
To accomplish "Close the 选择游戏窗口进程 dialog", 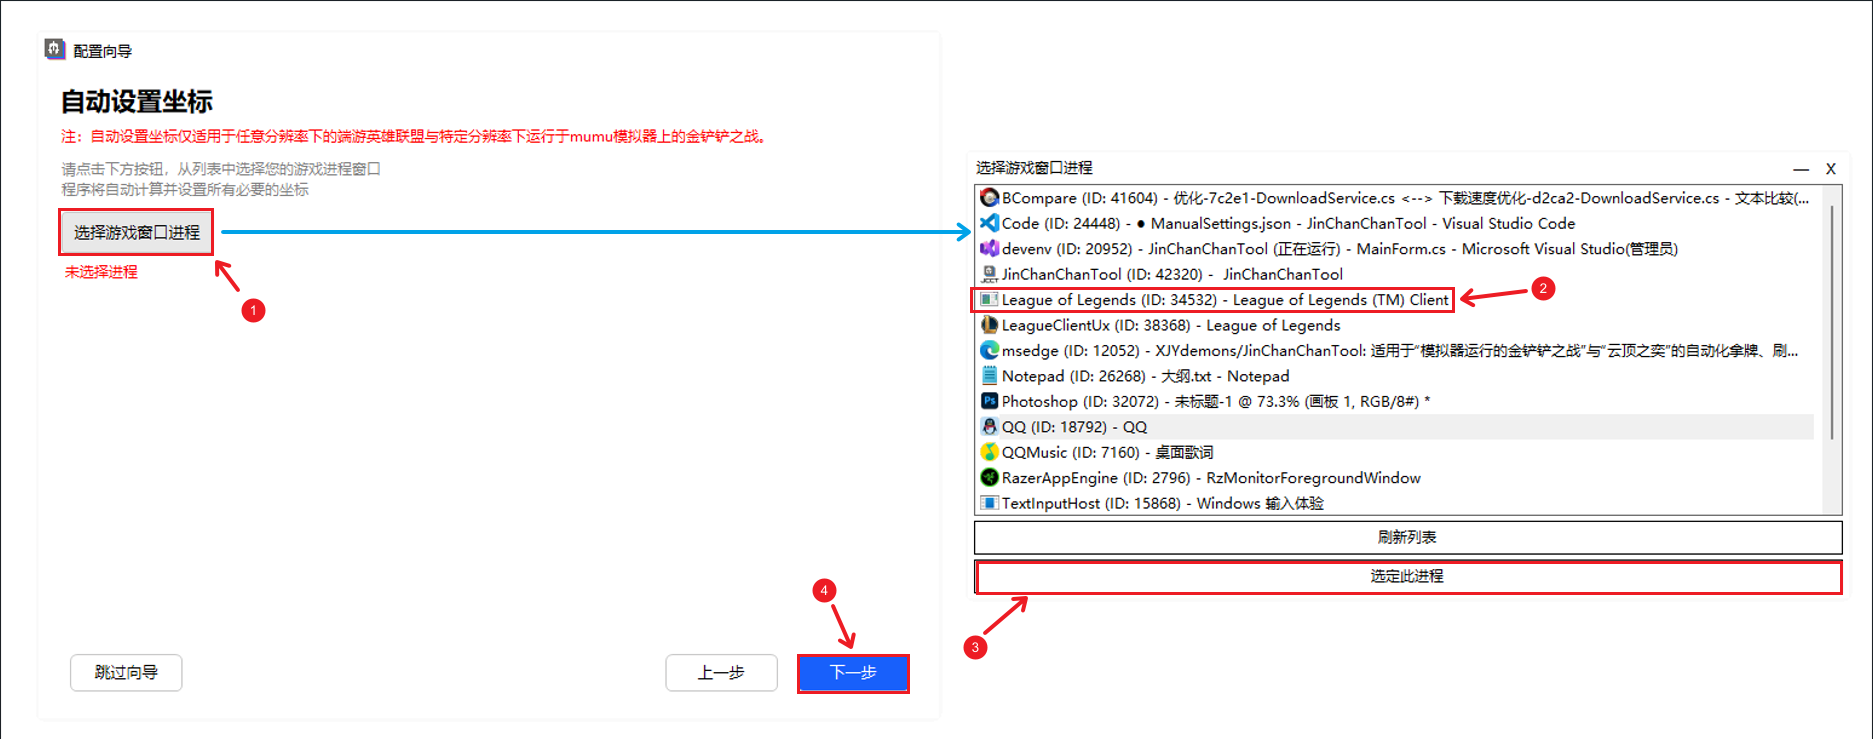I will coord(1831,169).
